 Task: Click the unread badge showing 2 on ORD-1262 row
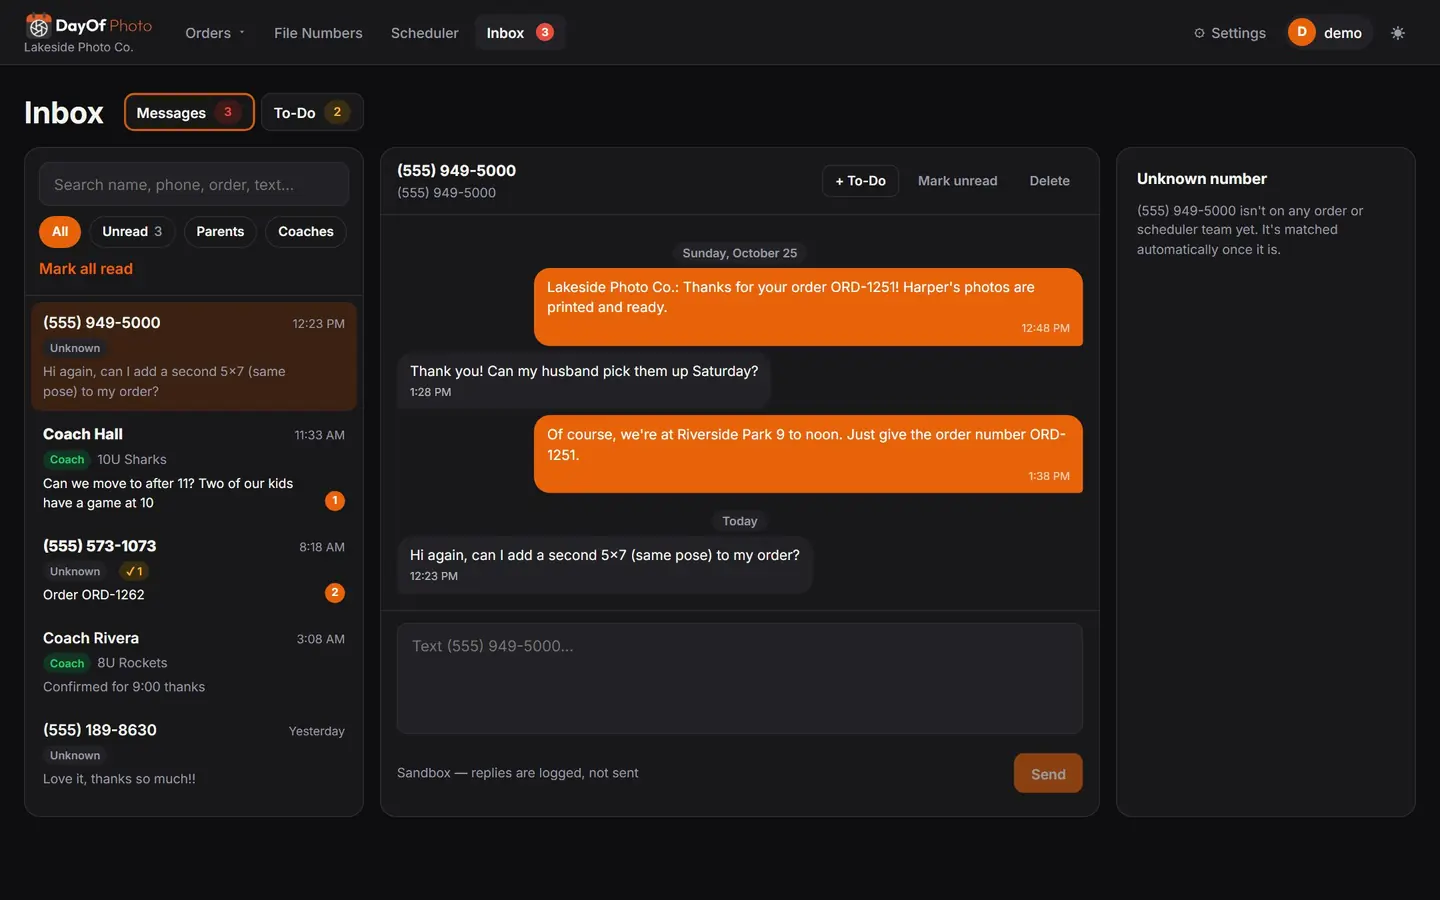335,593
